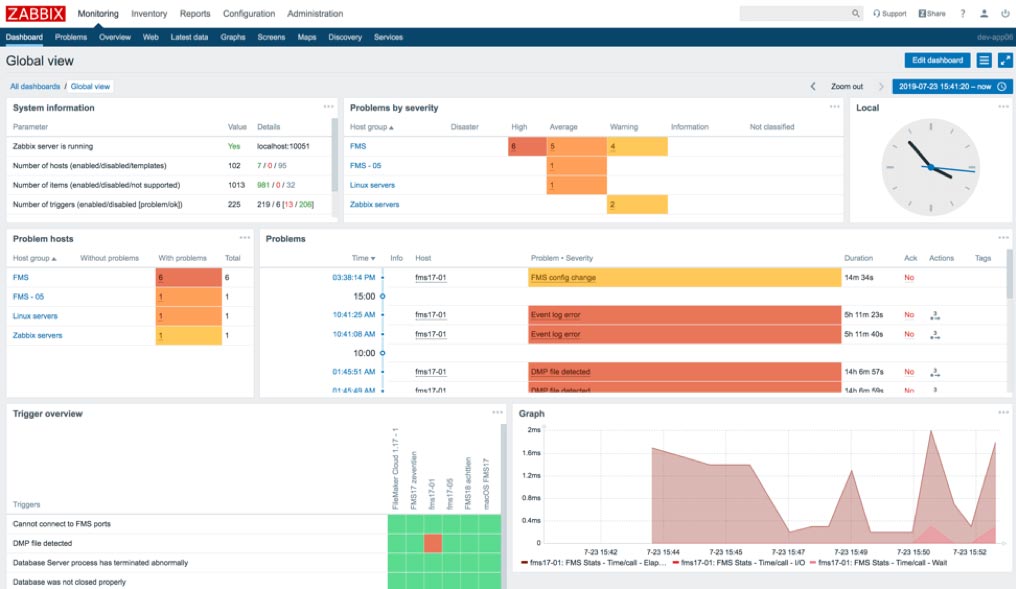
Task: Open the Global view breadcrumb link
Action: click(x=90, y=86)
